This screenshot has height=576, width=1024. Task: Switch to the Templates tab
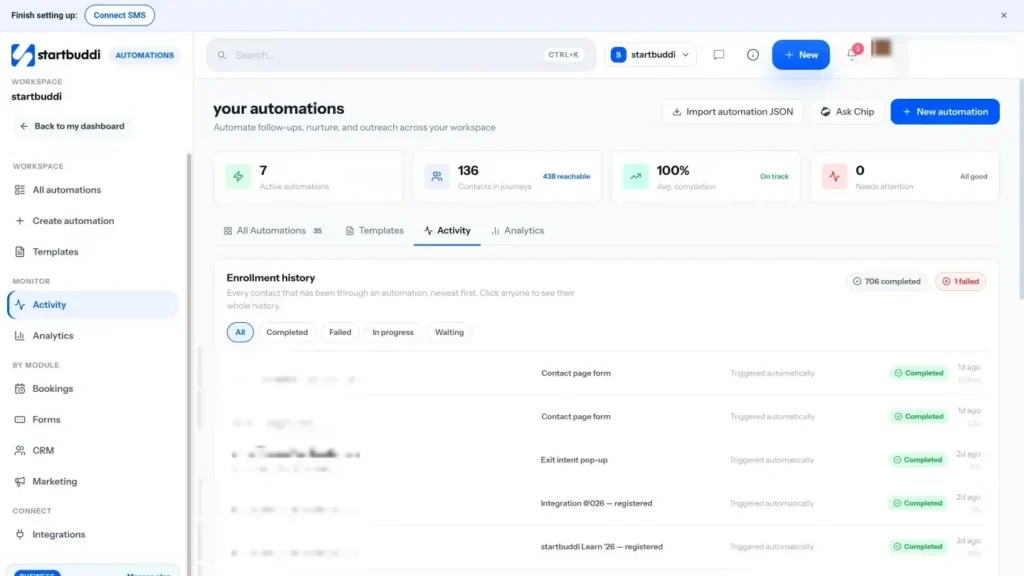pyautogui.click(x=374, y=231)
